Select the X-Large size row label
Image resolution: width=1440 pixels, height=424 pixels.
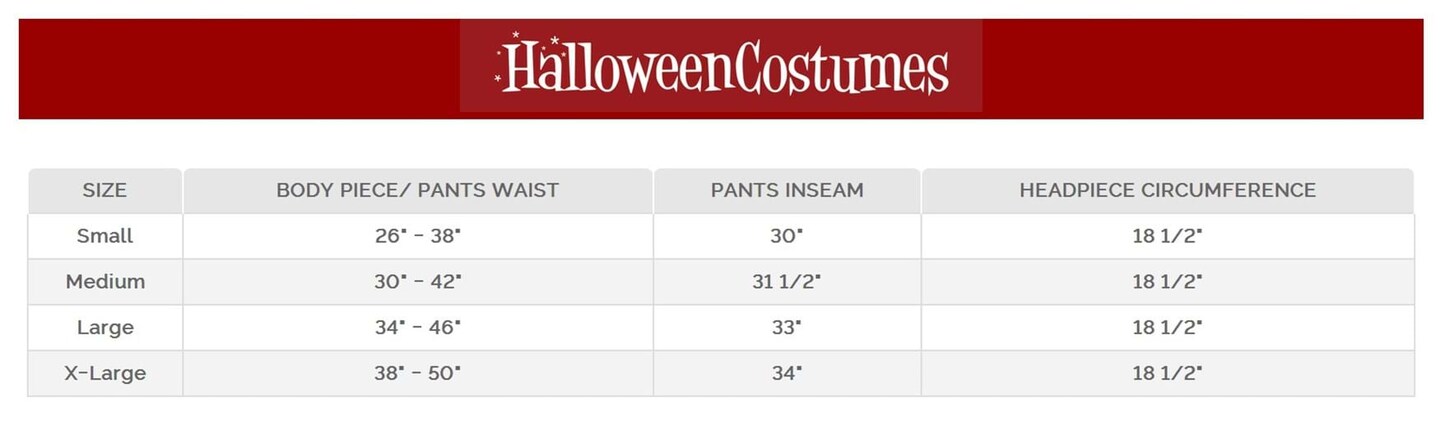(x=104, y=373)
